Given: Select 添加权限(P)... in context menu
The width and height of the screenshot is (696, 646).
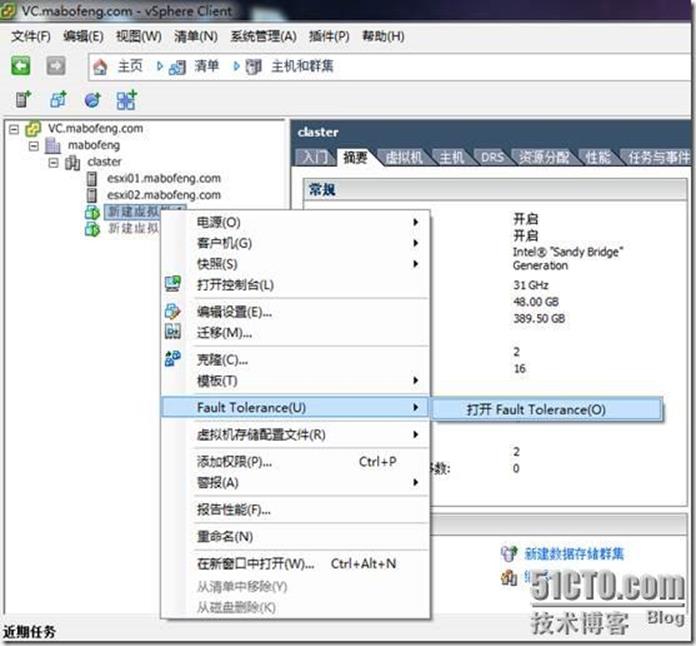Looking at the screenshot, I should pyautogui.click(x=295, y=462).
